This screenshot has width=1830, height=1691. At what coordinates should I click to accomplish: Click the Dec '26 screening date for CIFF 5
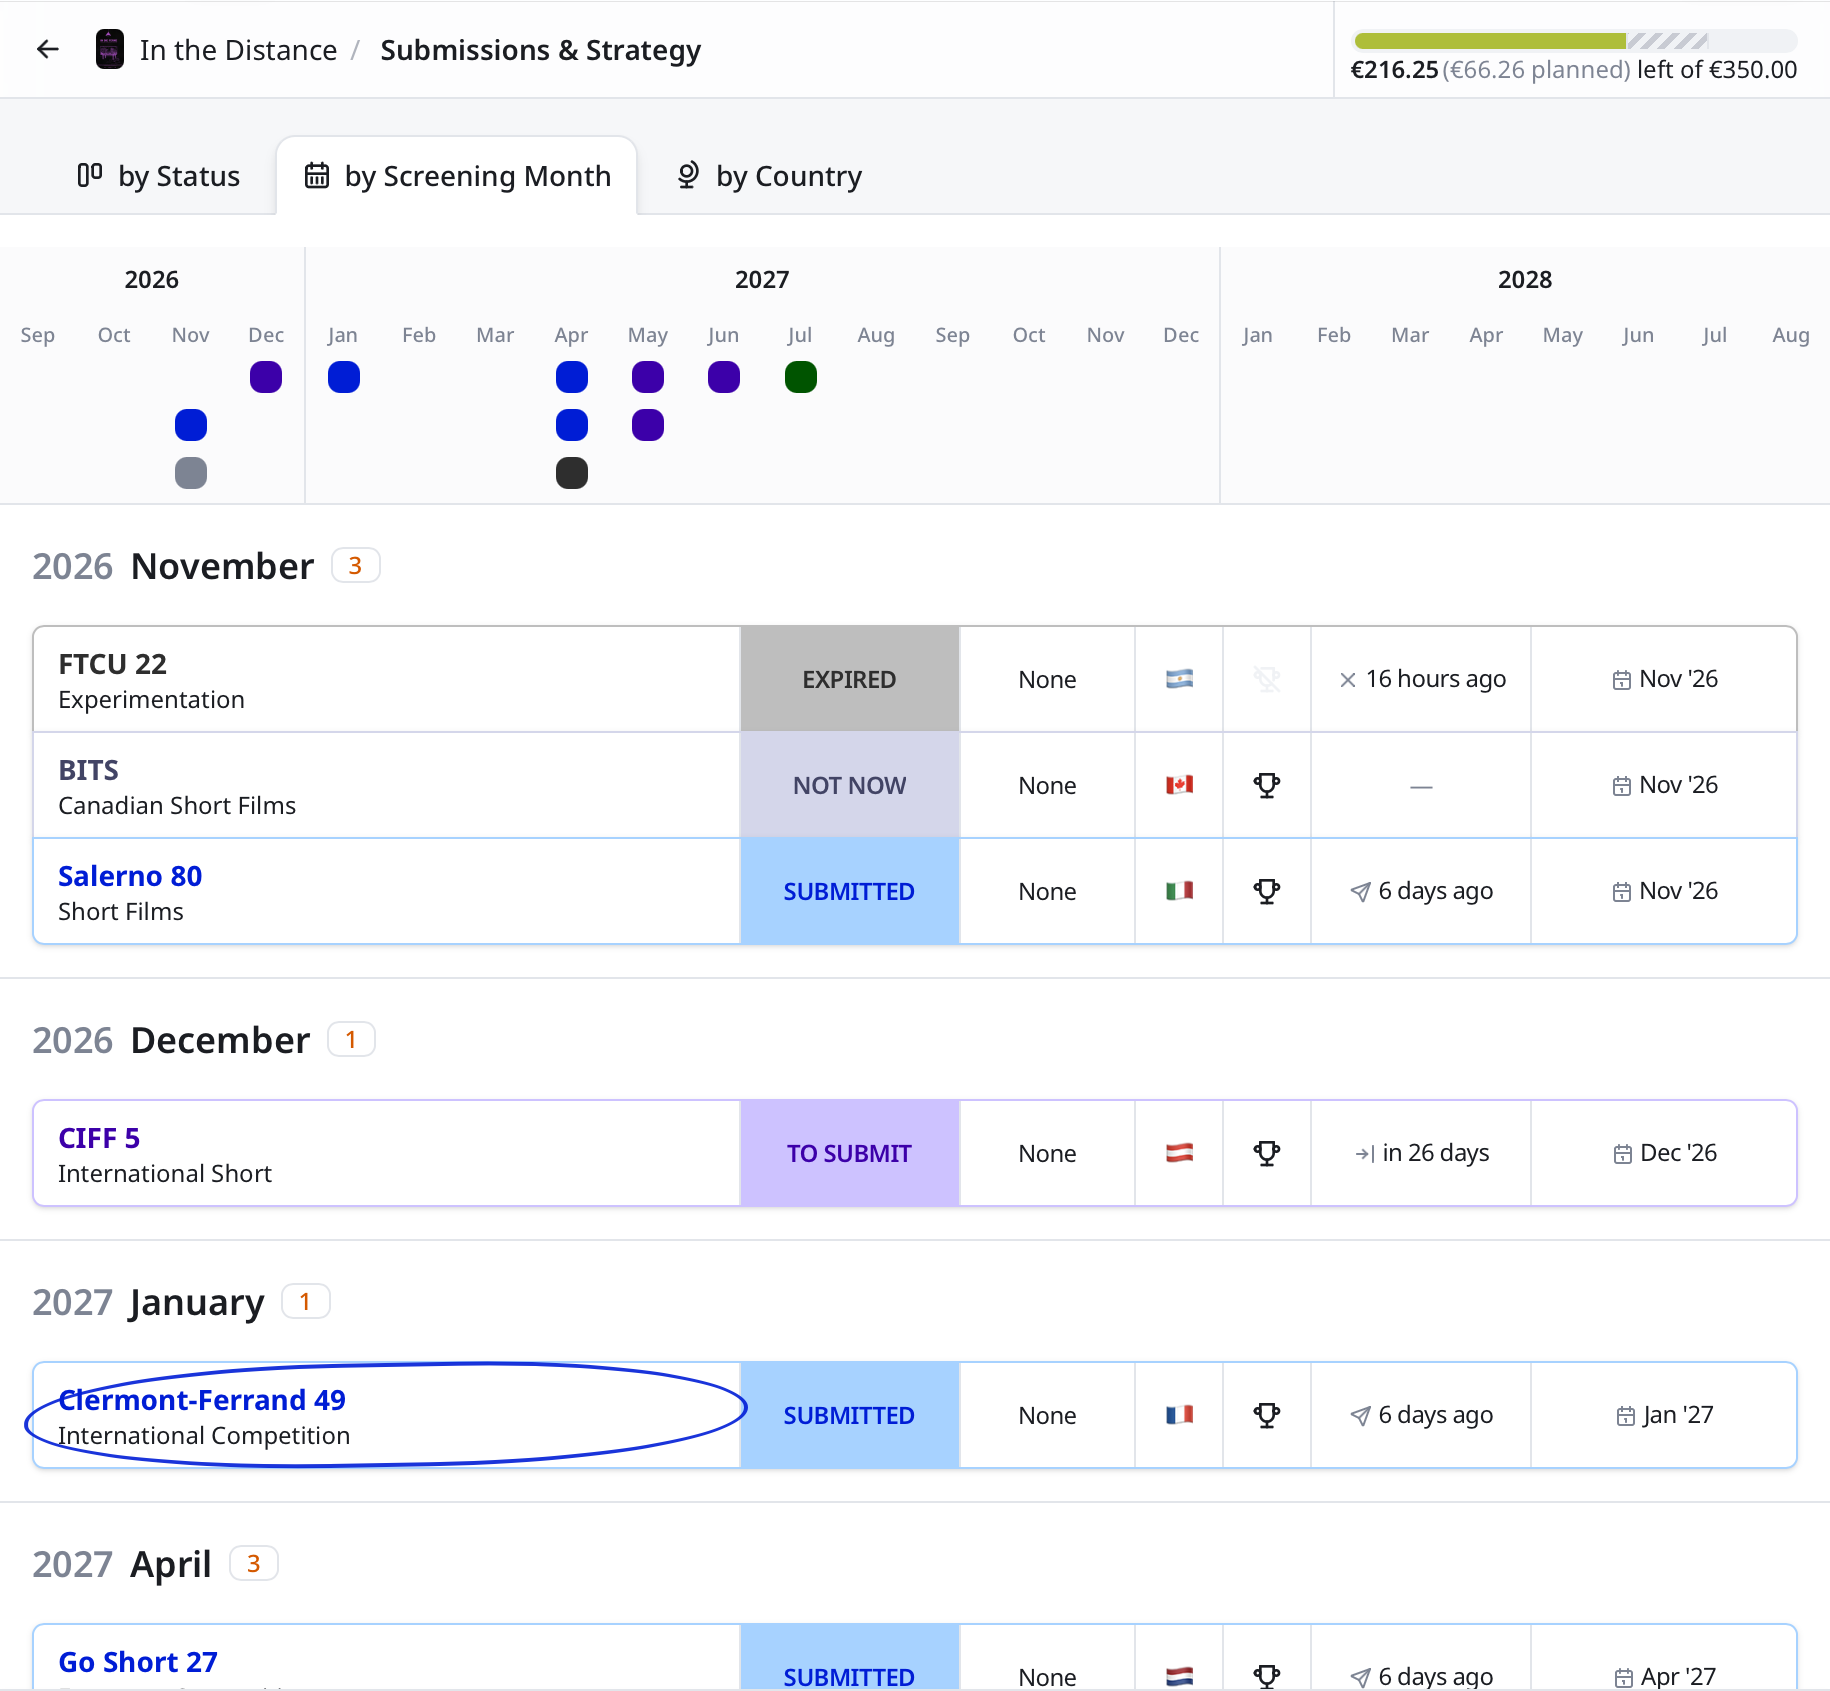tap(1665, 1153)
